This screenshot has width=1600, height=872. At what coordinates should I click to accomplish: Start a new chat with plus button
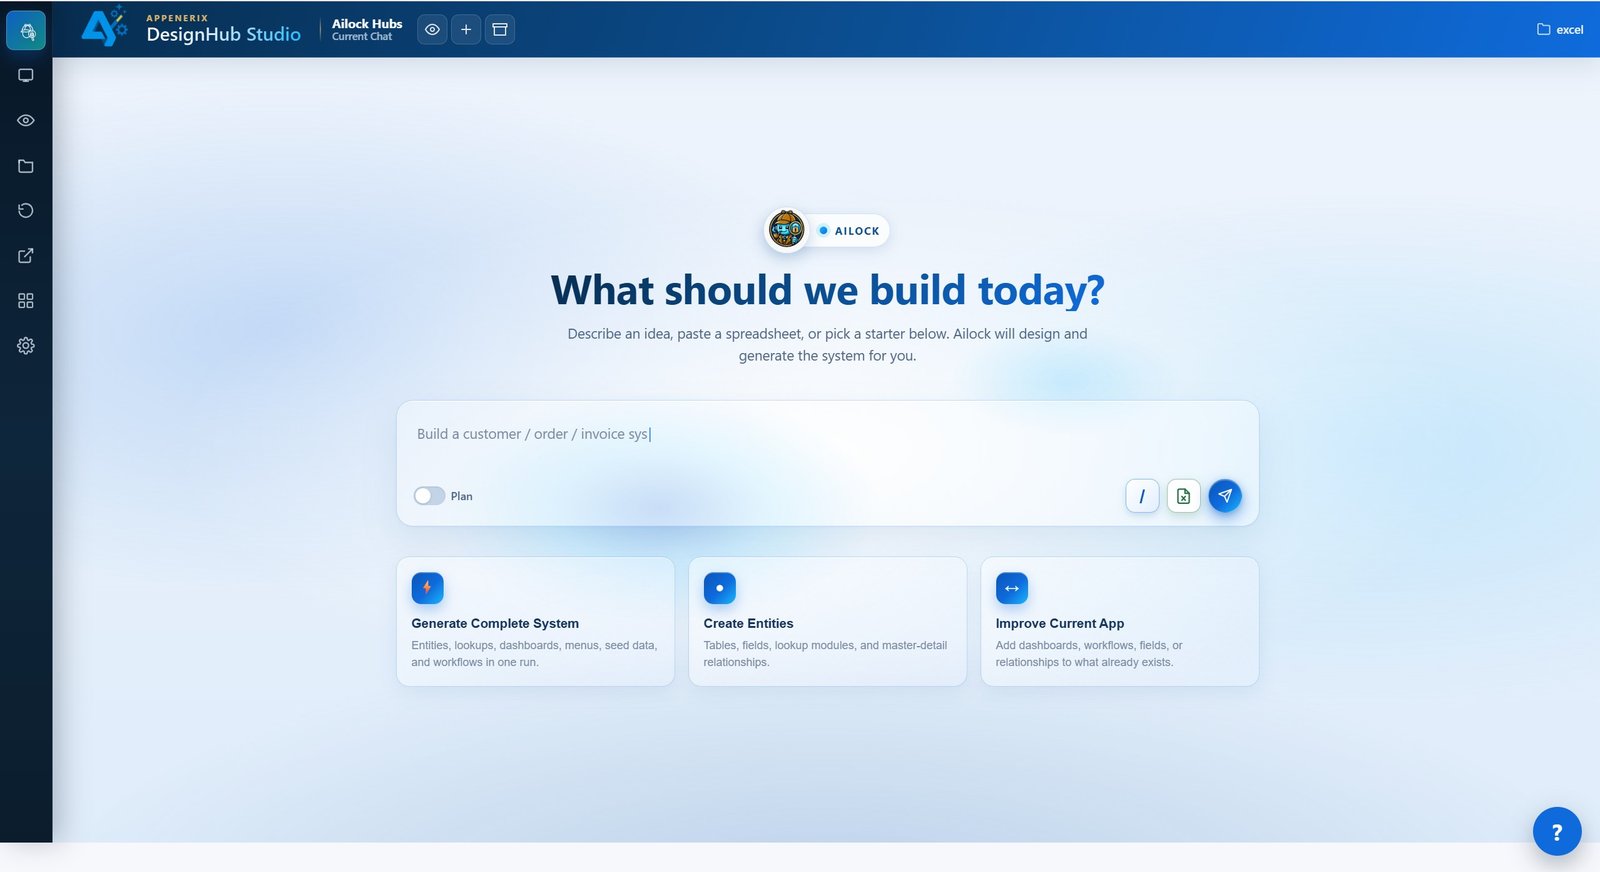tap(466, 30)
